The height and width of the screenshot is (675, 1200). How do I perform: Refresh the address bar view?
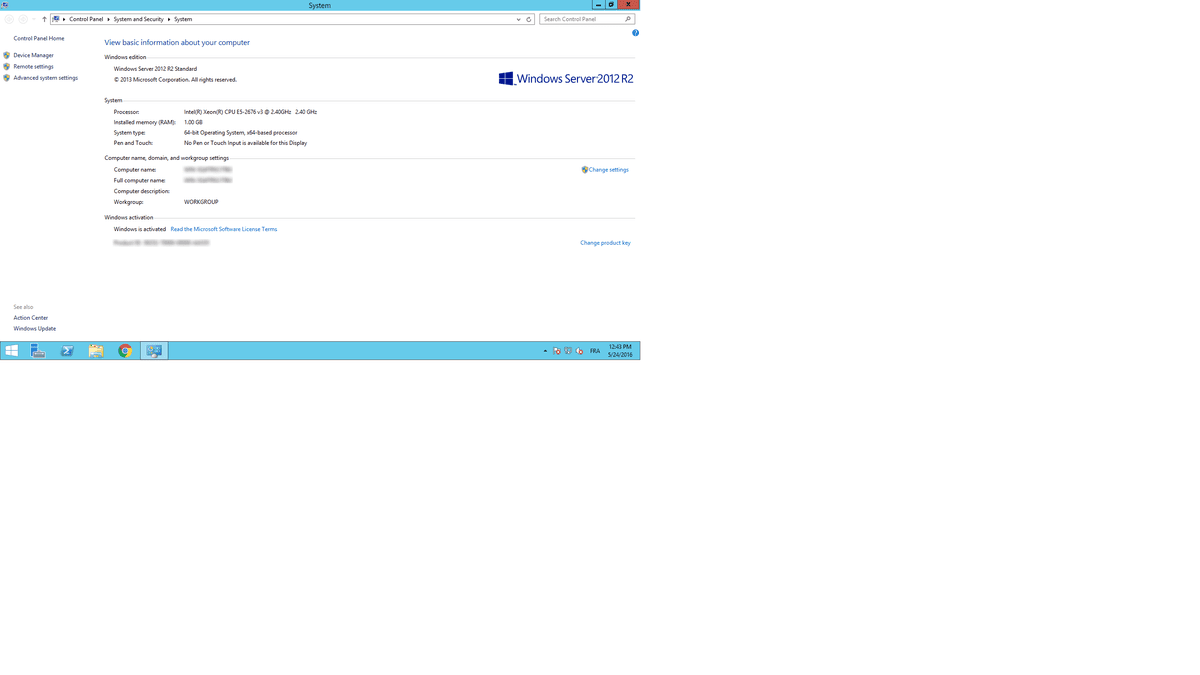529,19
